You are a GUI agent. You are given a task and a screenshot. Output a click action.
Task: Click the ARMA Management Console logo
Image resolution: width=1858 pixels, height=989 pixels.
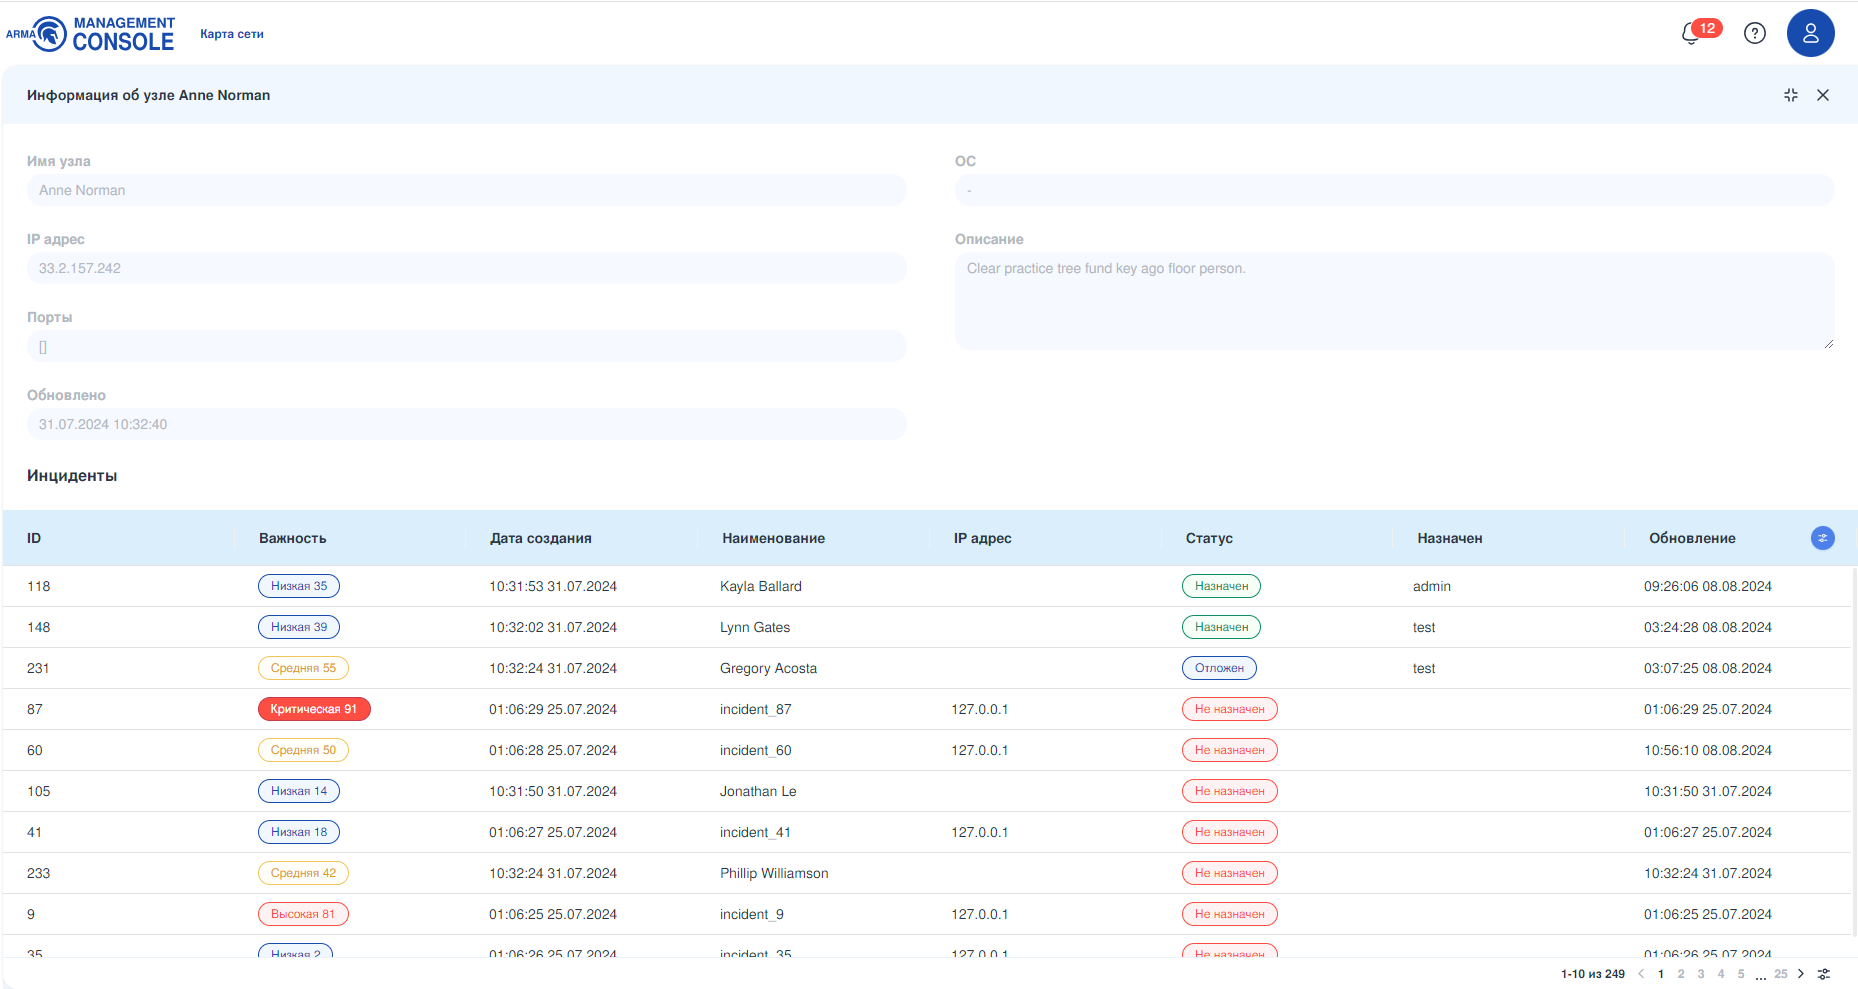tap(91, 34)
